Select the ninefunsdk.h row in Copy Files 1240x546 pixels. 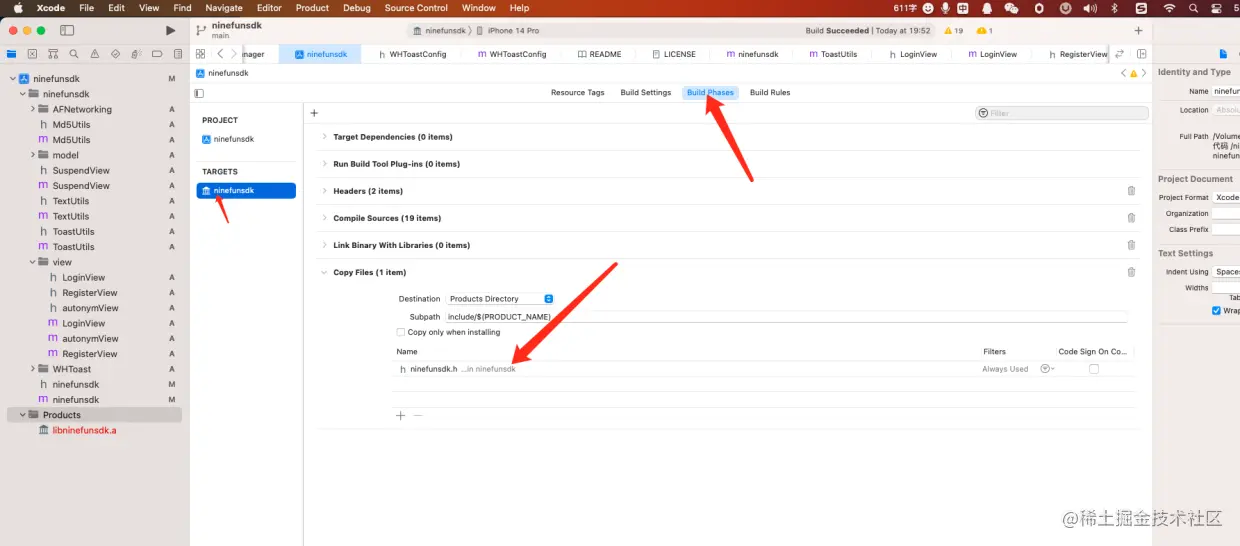point(765,369)
